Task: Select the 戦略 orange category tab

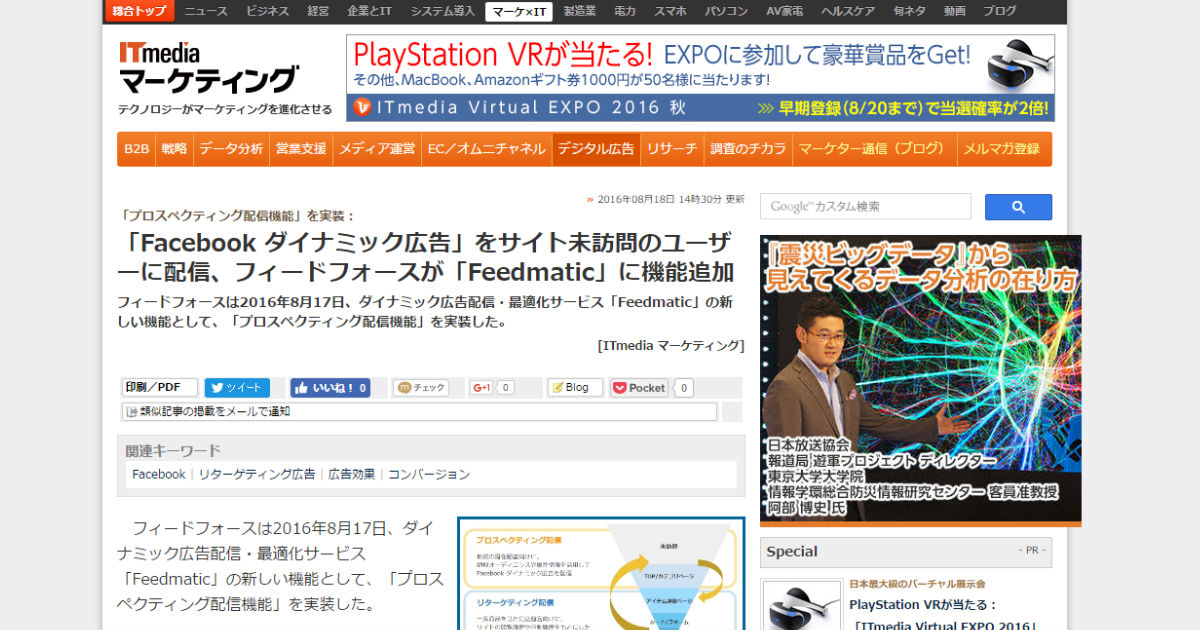Action: pos(174,149)
